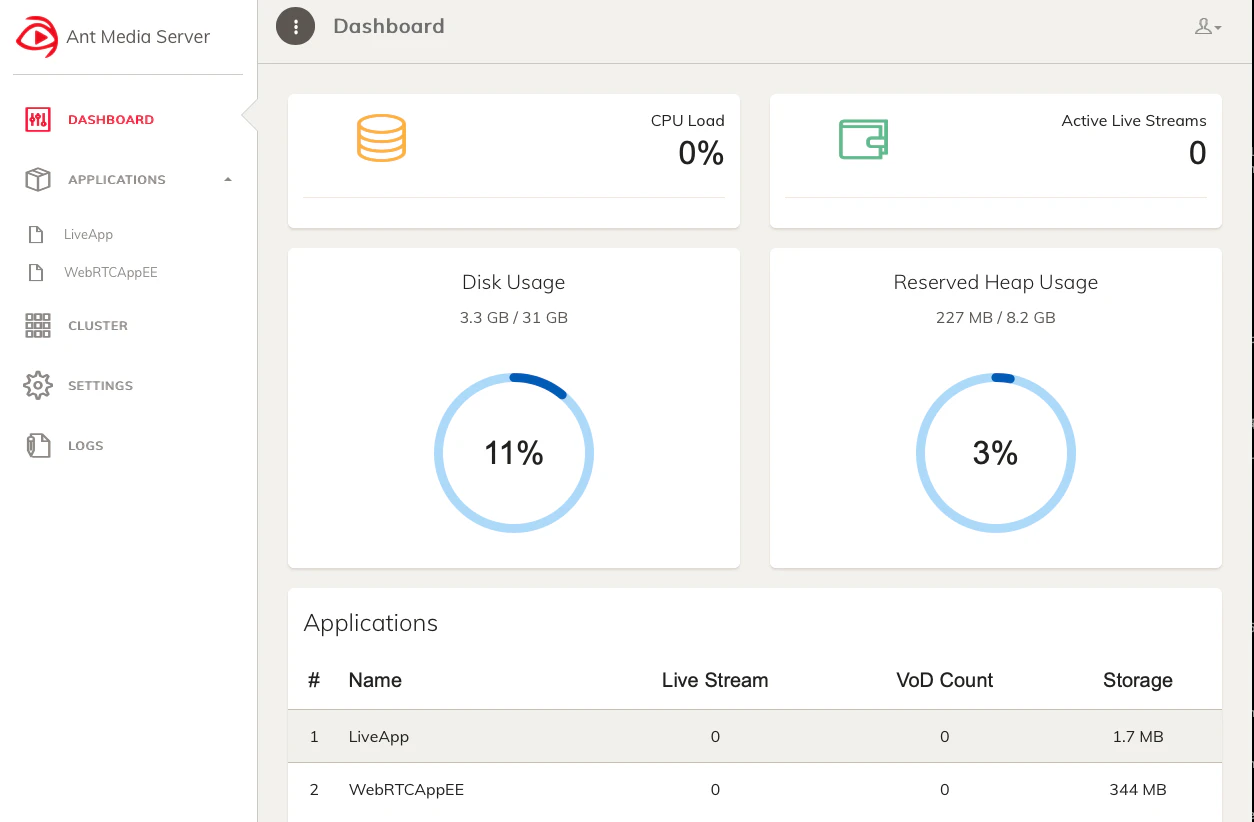
Task: Click the LiveApp file icon in sidebar
Action: [x=36, y=235]
